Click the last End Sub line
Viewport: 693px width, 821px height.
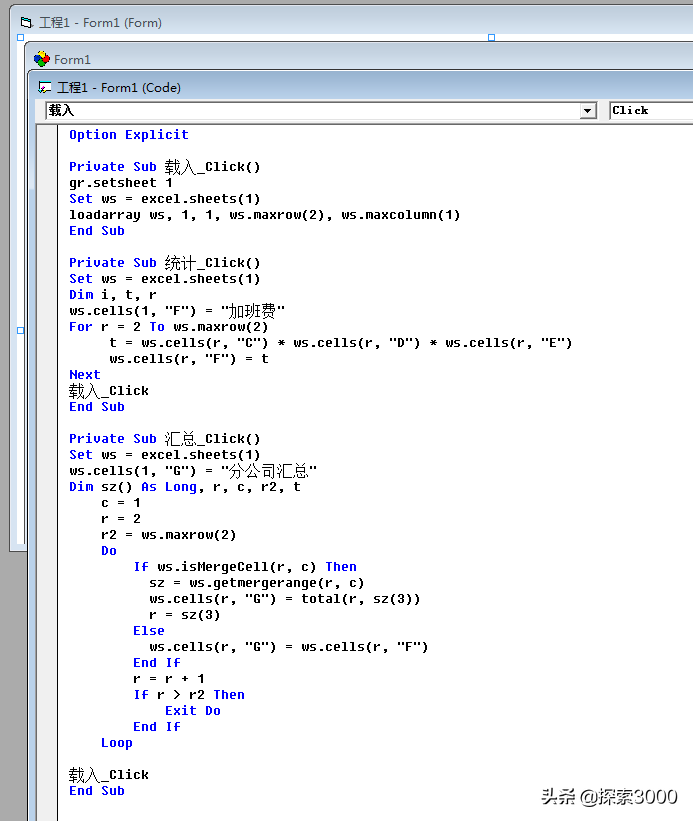tap(97, 791)
